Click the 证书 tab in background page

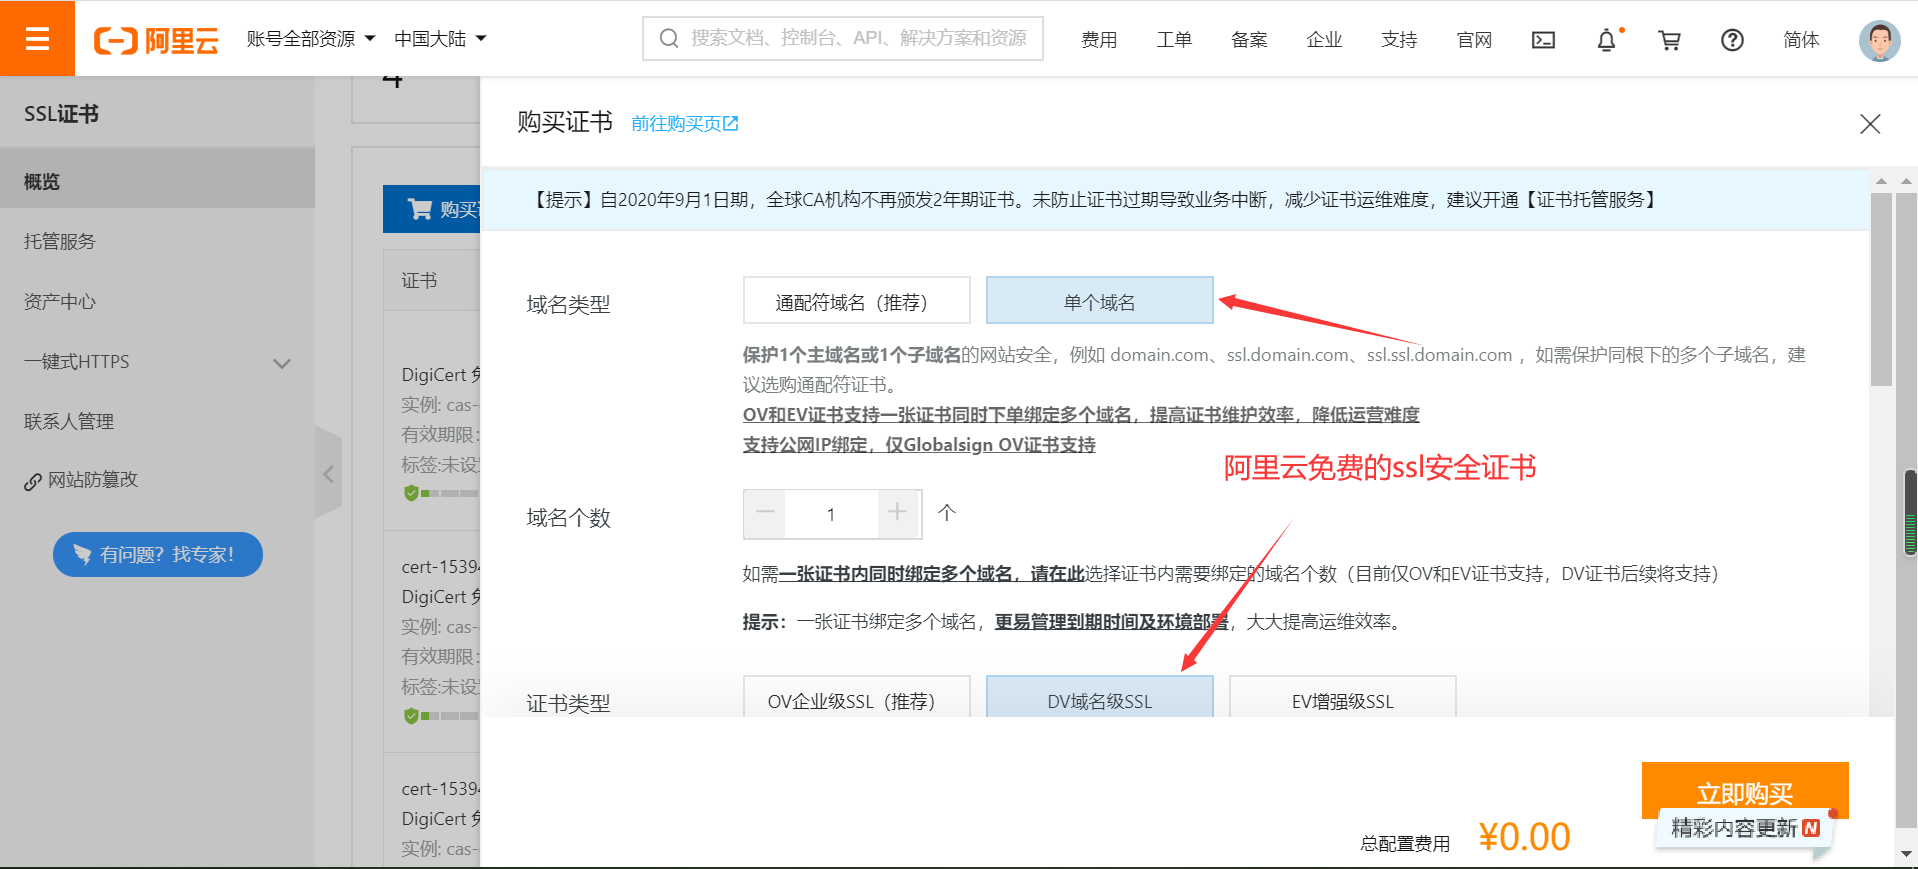[419, 281]
